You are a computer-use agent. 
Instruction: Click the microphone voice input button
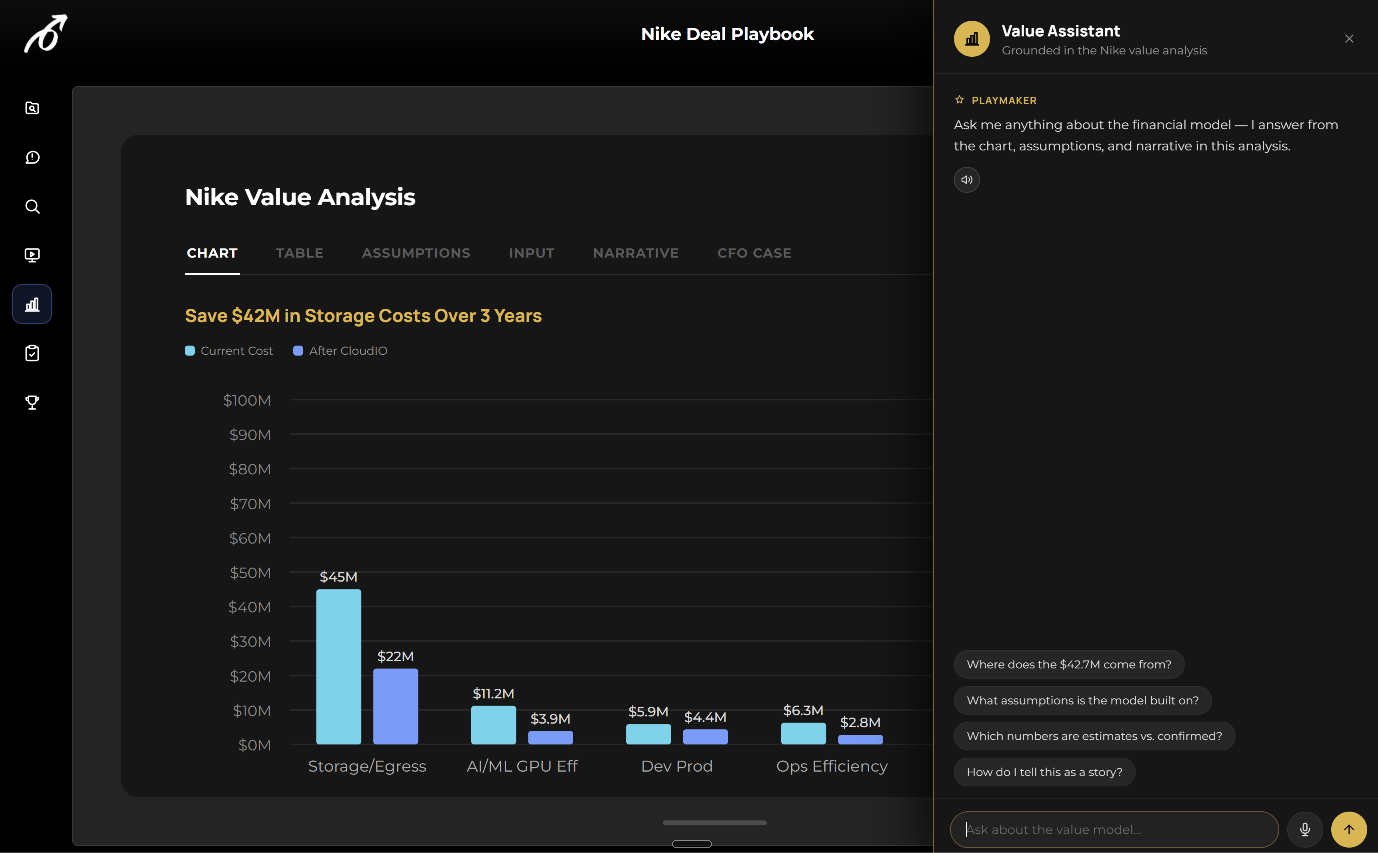coord(1305,829)
